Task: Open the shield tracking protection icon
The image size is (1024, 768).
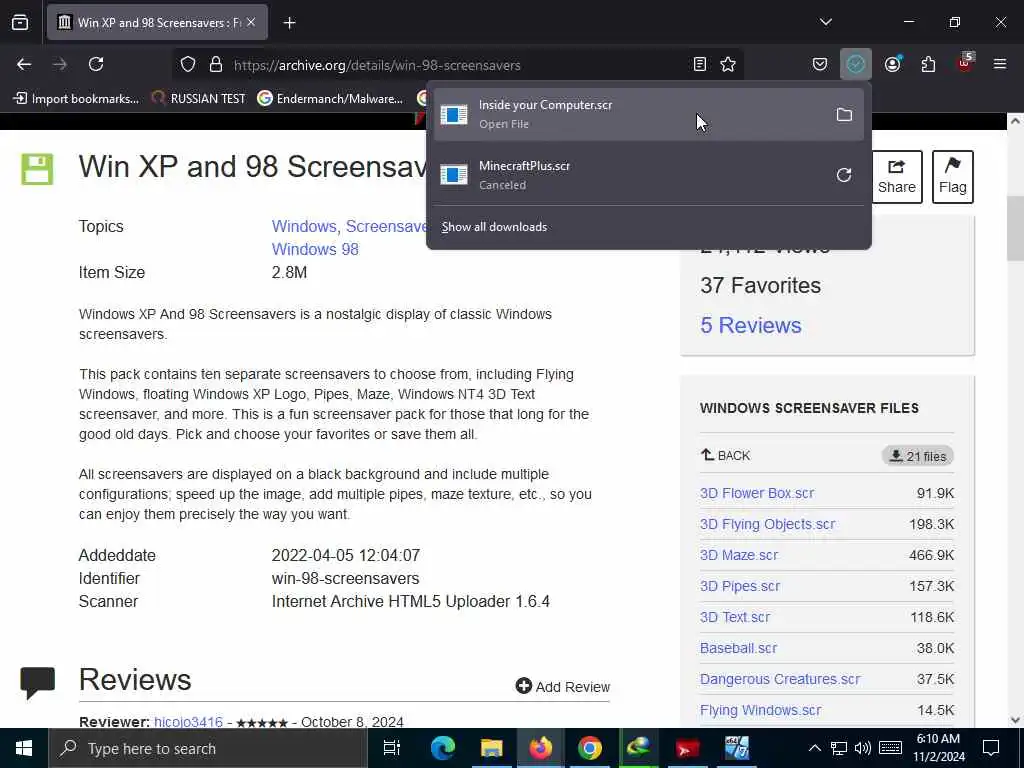Action: click(x=188, y=65)
